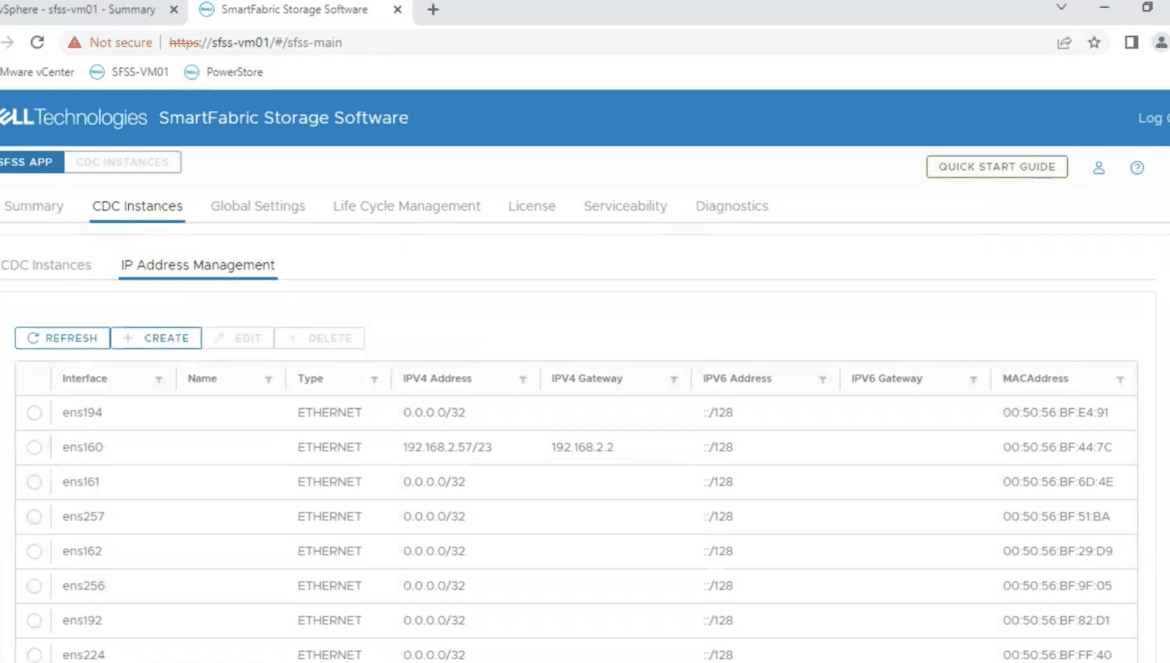The height and width of the screenshot is (663, 1170).
Task: Select the main CDC Instances tab
Action: coord(137,207)
